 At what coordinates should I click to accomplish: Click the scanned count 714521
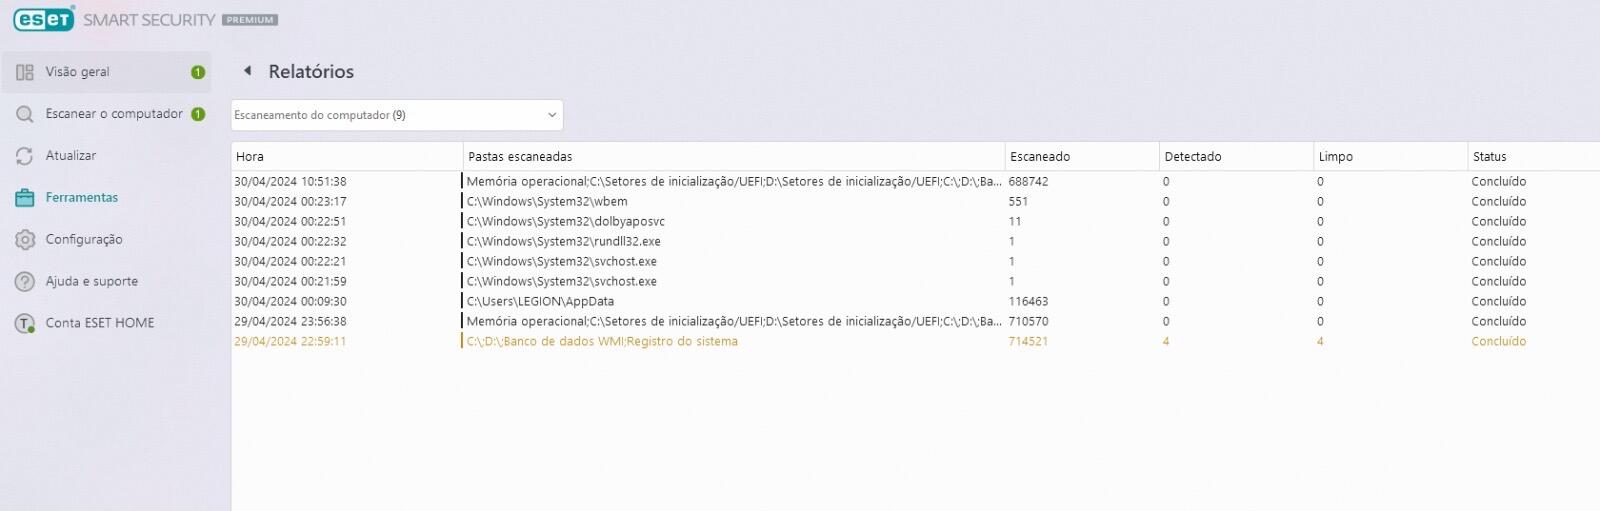click(x=1028, y=342)
